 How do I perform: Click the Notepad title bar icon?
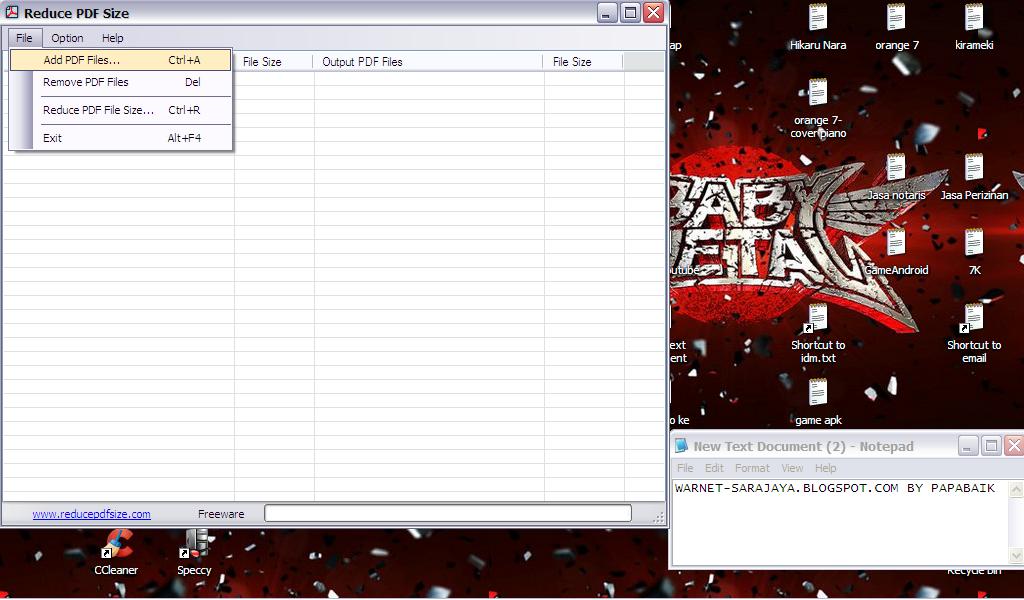pos(681,446)
